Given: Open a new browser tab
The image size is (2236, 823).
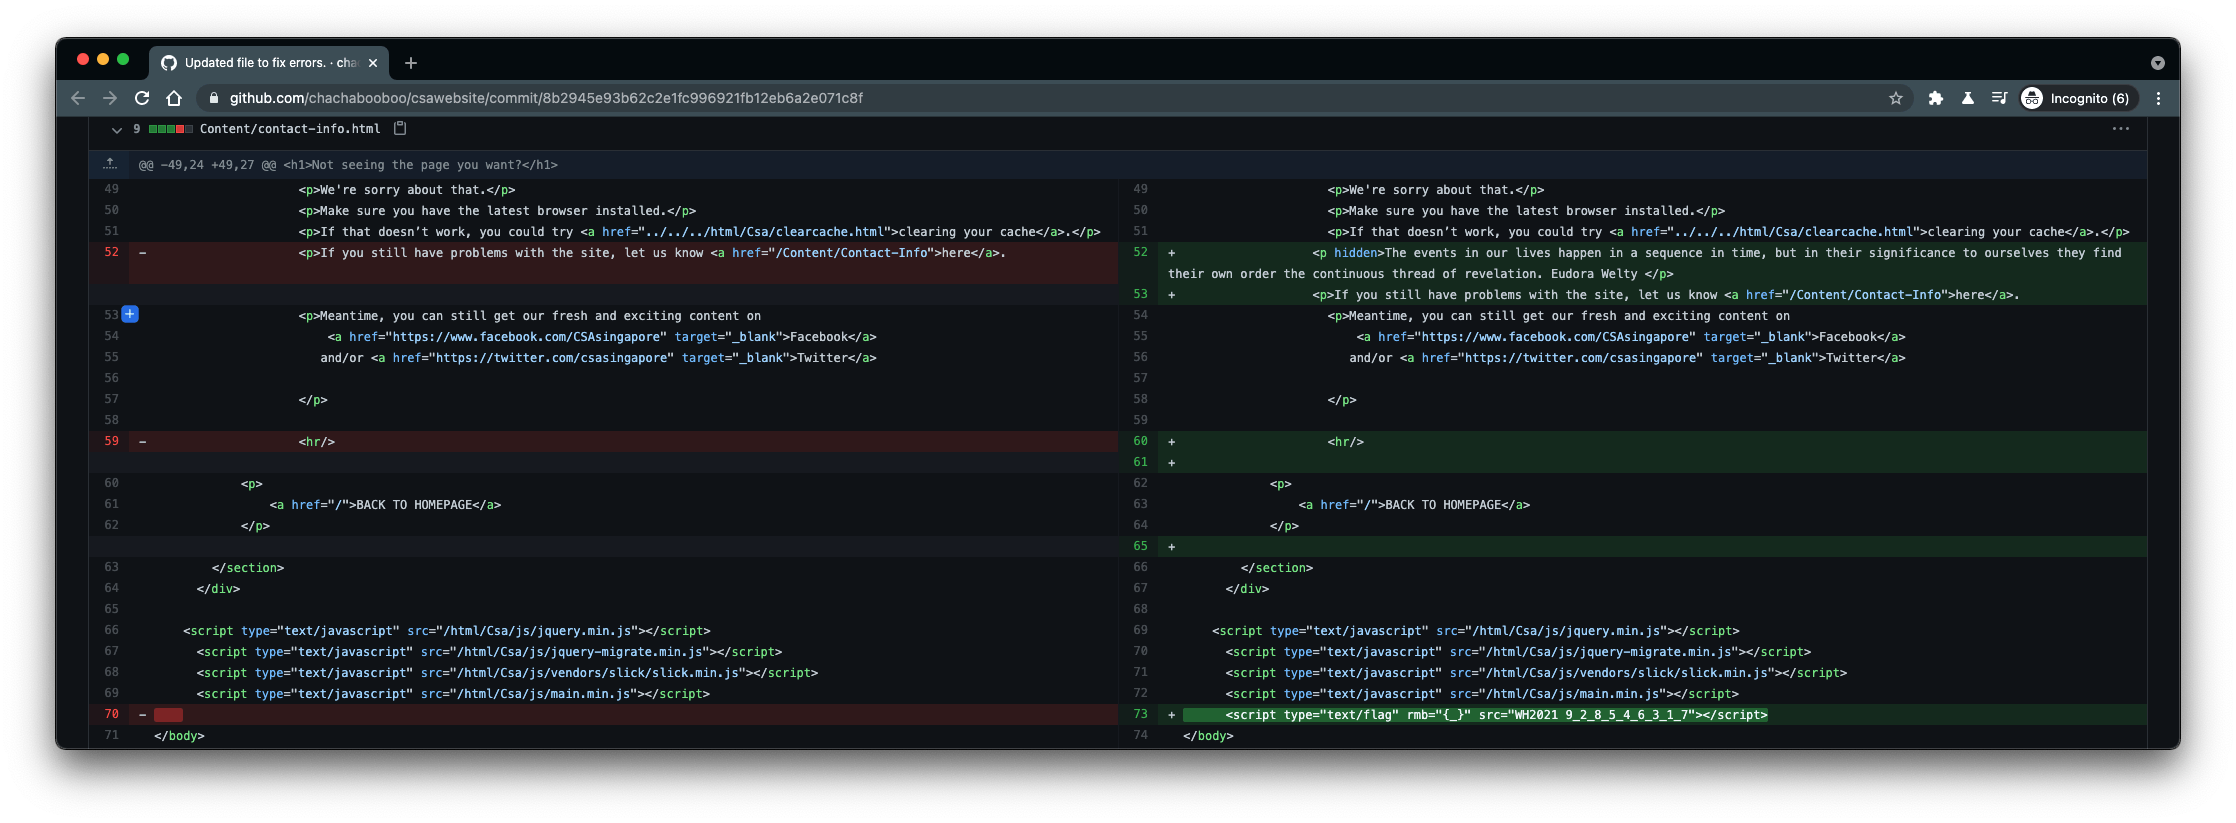Looking at the screenshot, I should [410, 63].
